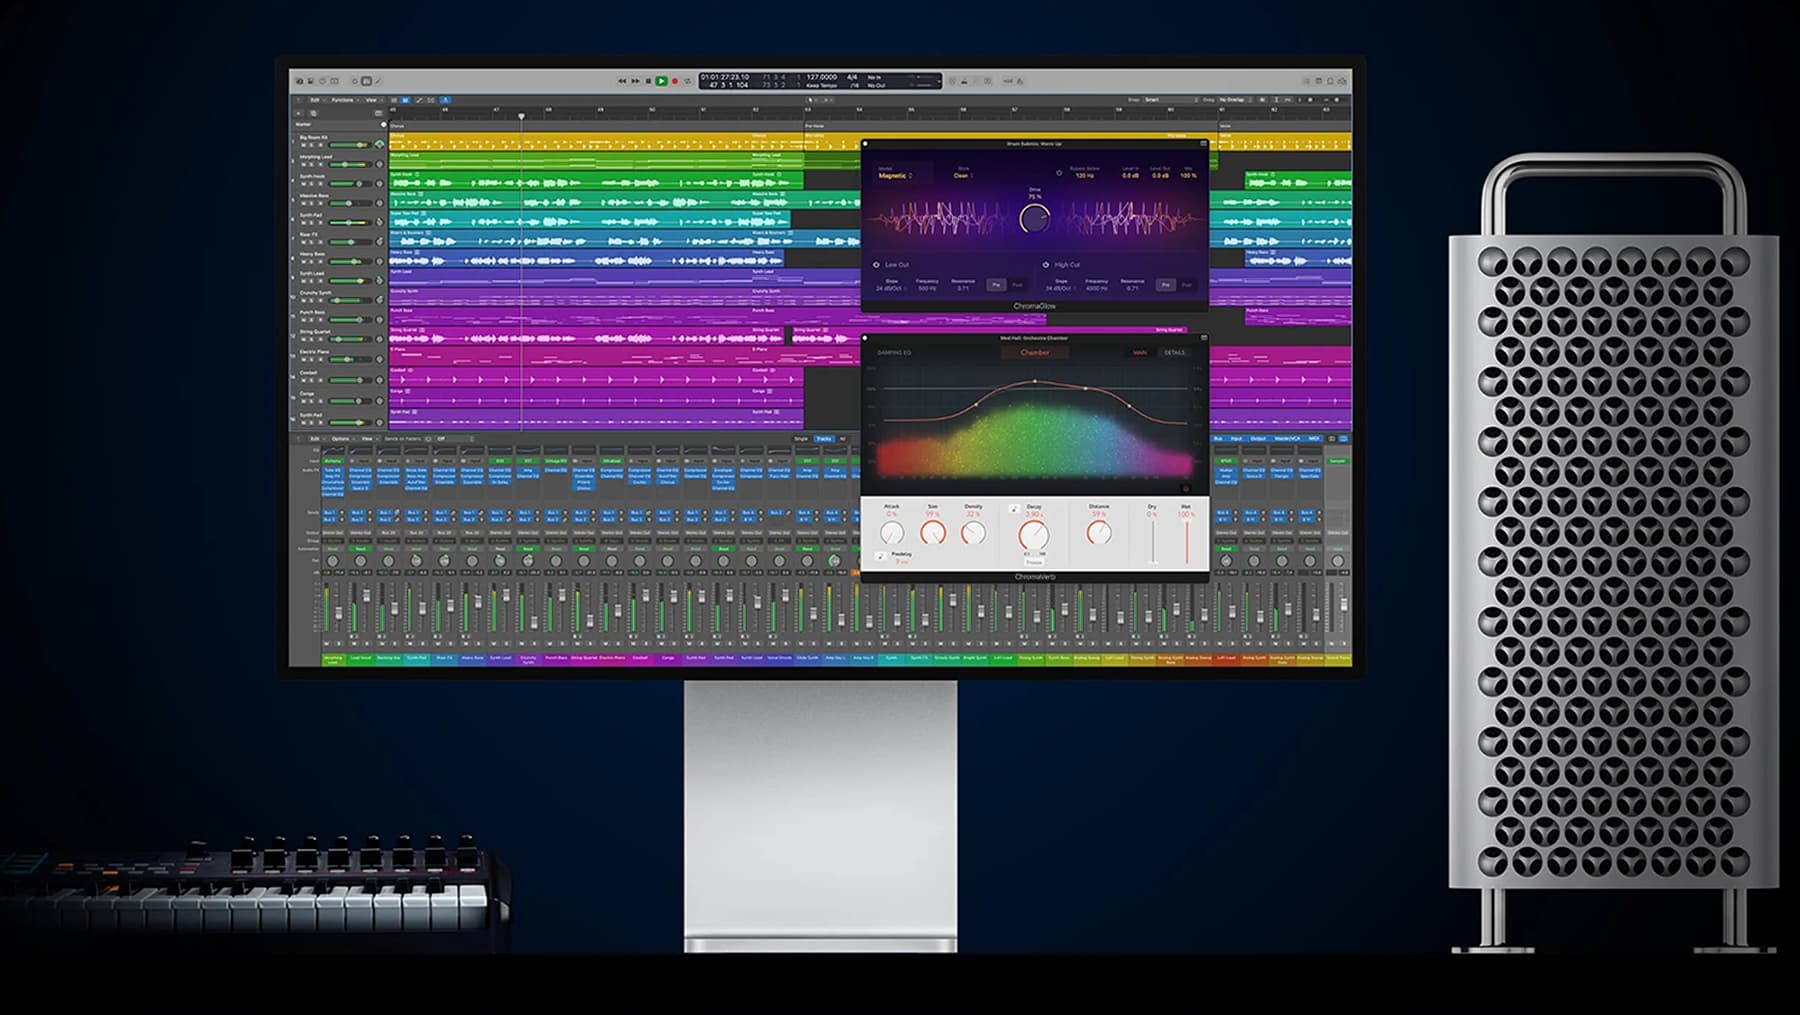Click the Wet slider in ChromaVerb

[1187, 540]
